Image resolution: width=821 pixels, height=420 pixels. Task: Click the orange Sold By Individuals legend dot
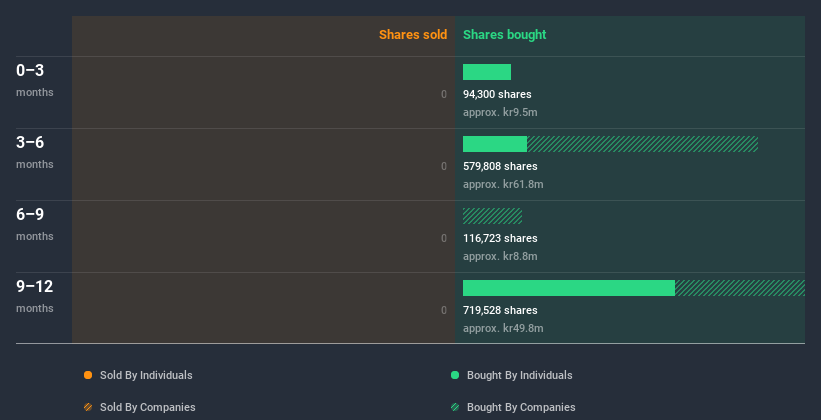pos(88,375)
